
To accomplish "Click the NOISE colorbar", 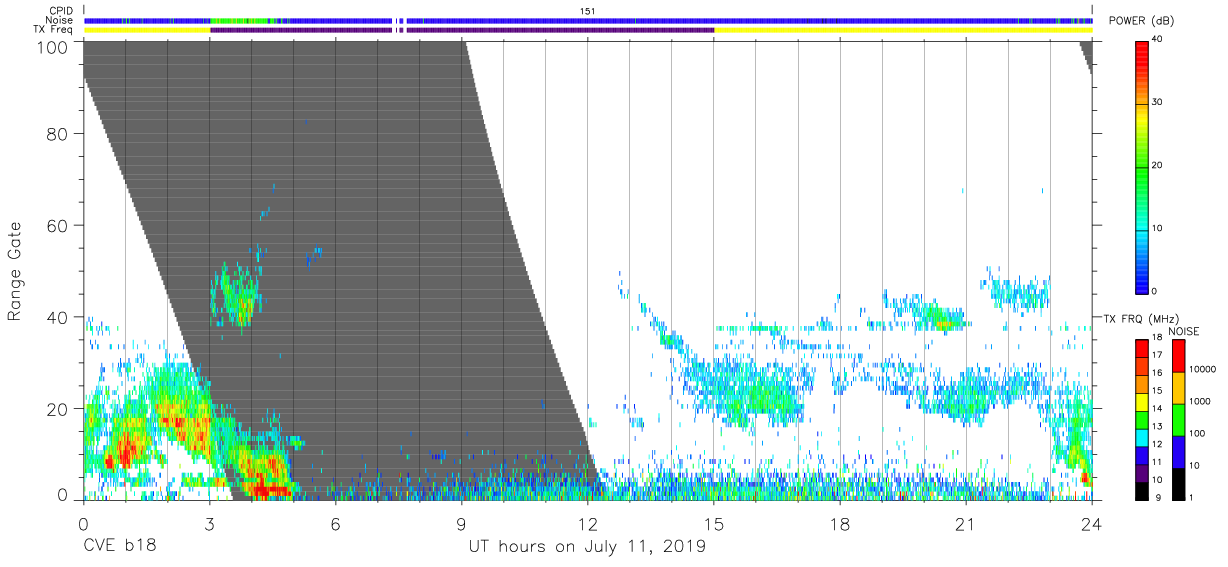I will click(1179, 420).
